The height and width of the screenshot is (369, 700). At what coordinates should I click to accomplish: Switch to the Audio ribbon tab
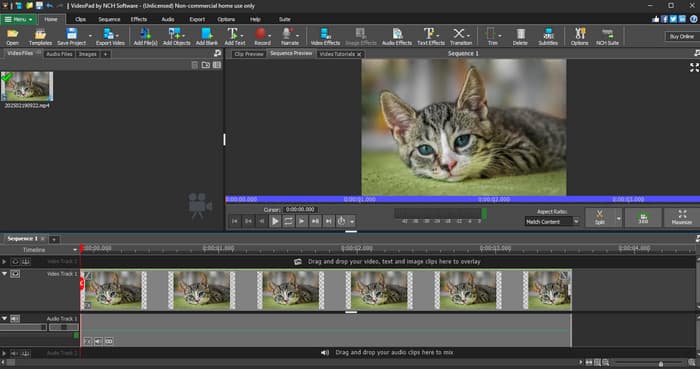click(x=167, y=19)
